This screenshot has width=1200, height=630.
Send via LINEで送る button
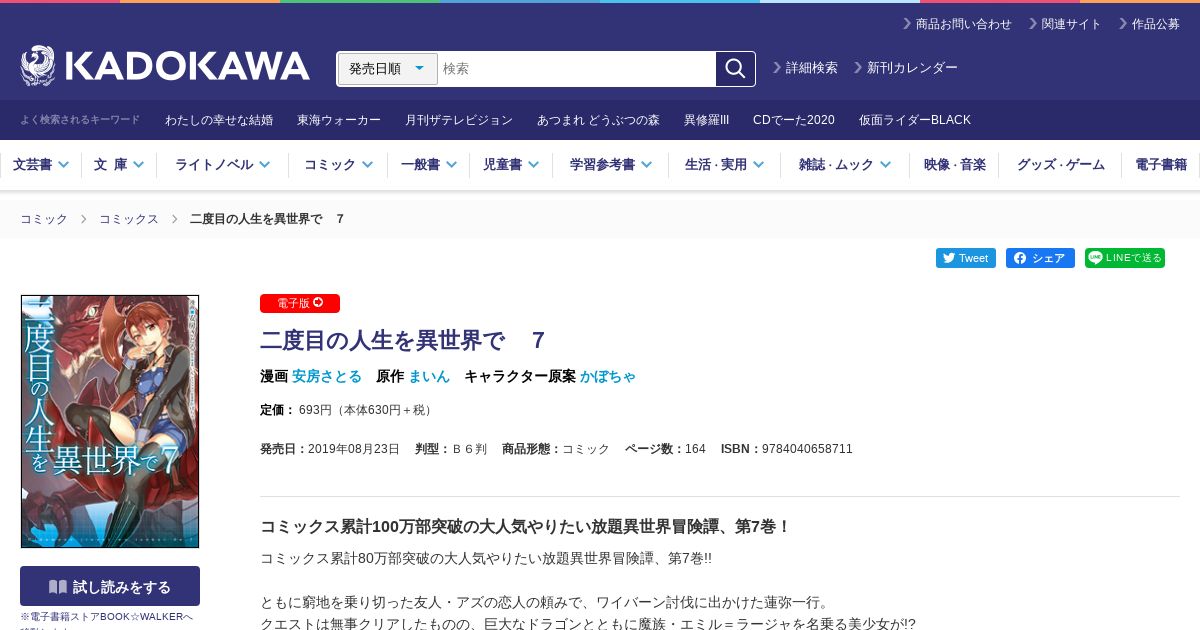click(1125, 258)
